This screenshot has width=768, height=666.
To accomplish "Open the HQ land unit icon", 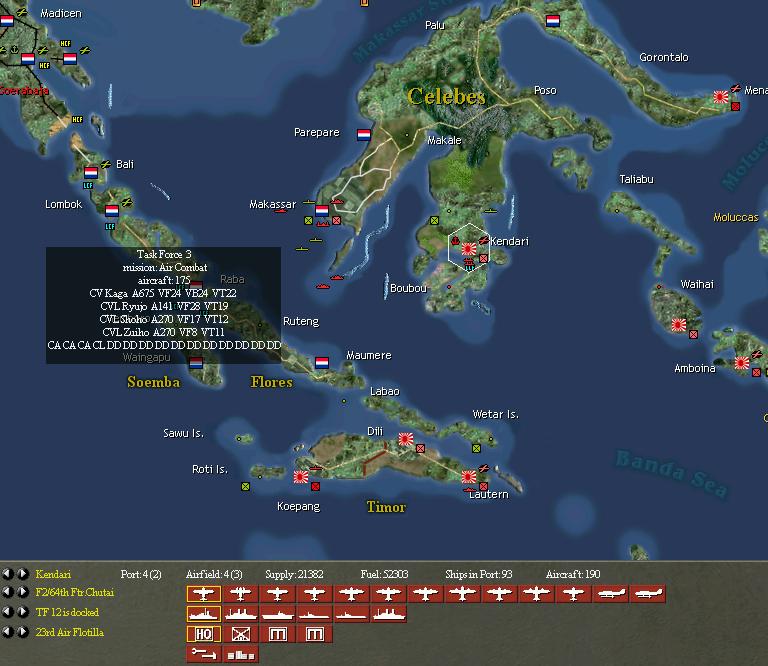I will pos(204,634).
